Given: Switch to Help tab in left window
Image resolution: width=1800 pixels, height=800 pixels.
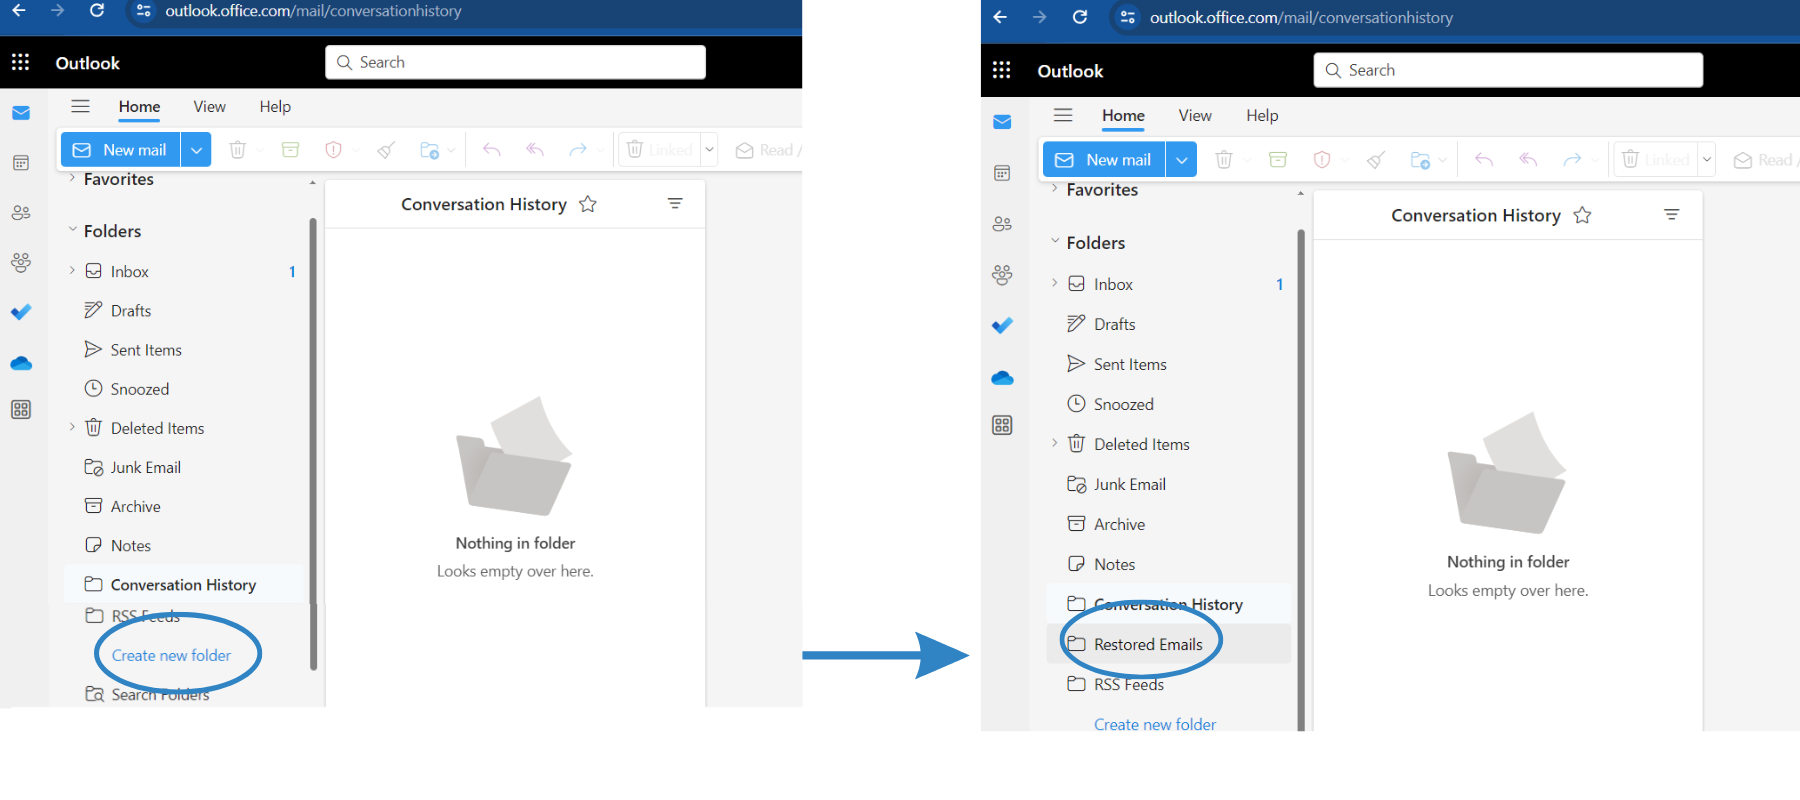Looking at the screenshot, I should 275,107.
